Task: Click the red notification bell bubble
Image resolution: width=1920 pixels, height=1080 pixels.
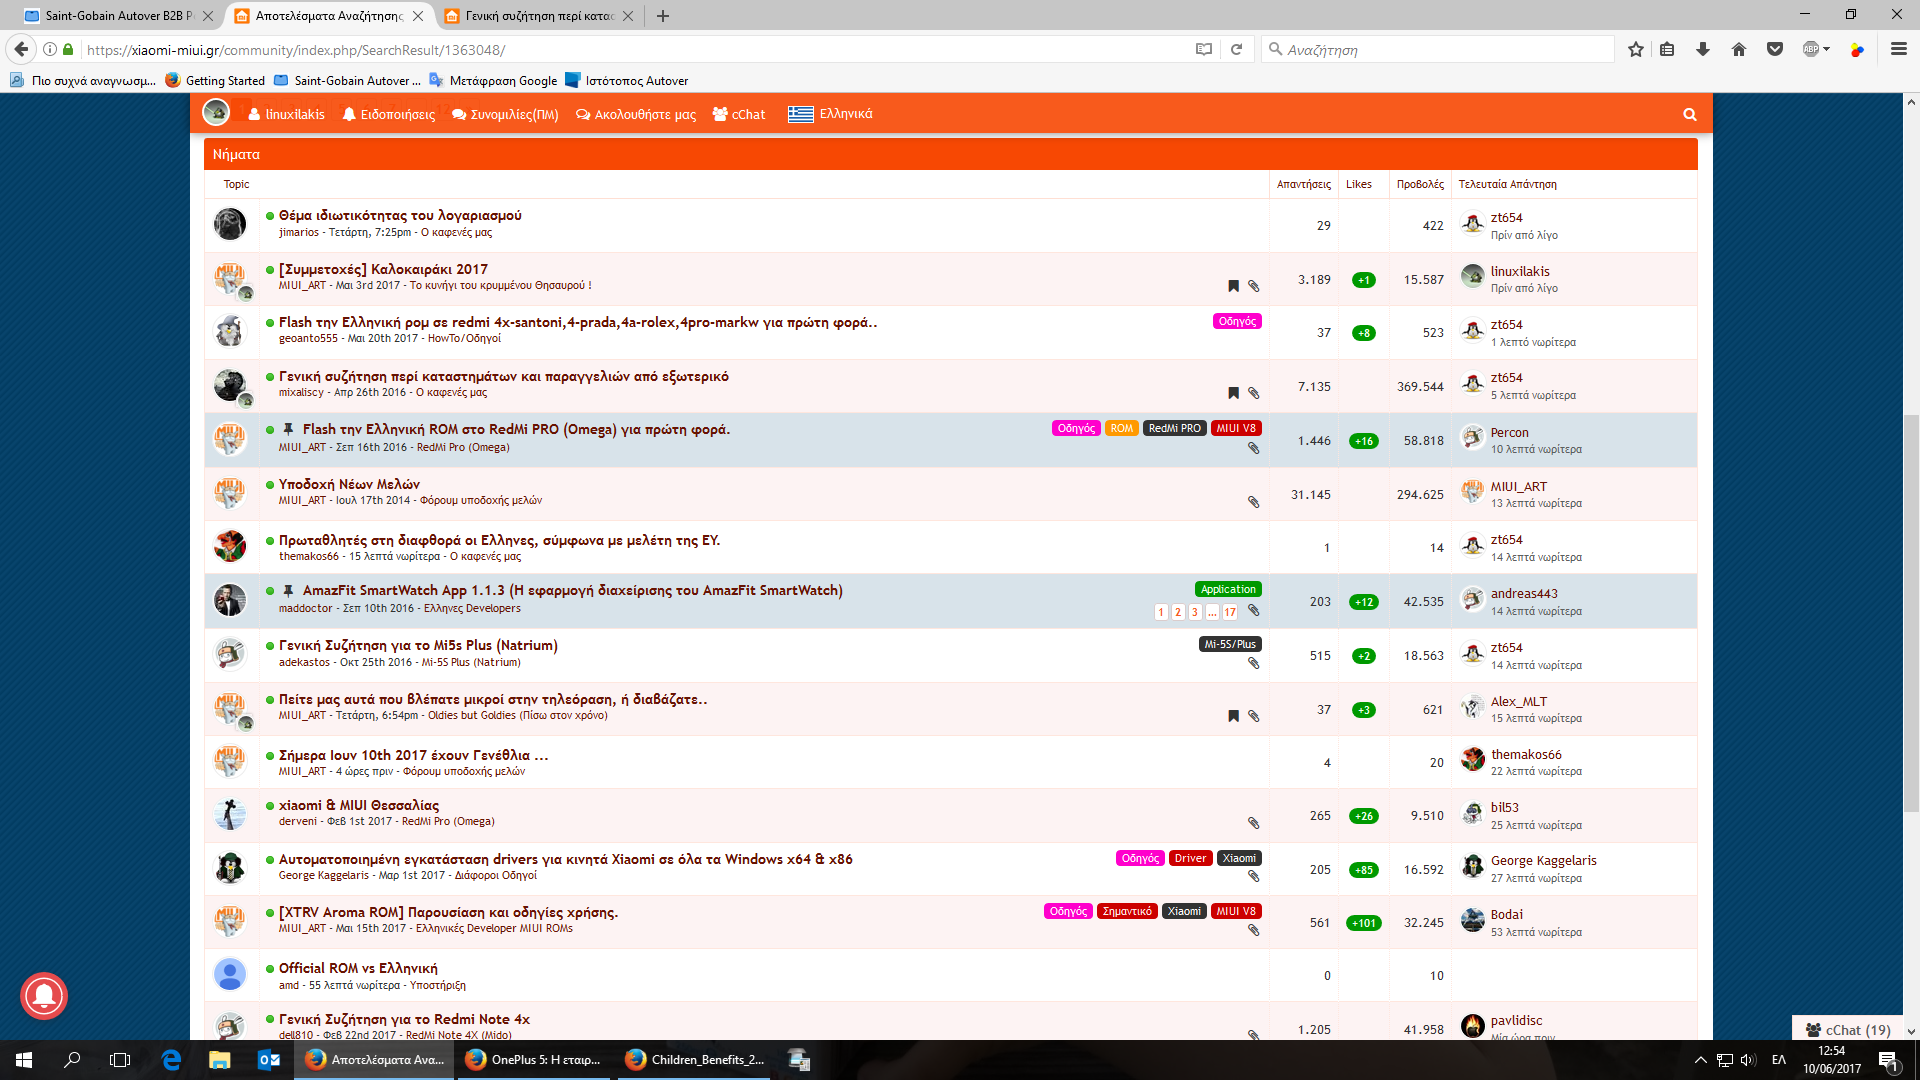Action: tap(44, 996)
